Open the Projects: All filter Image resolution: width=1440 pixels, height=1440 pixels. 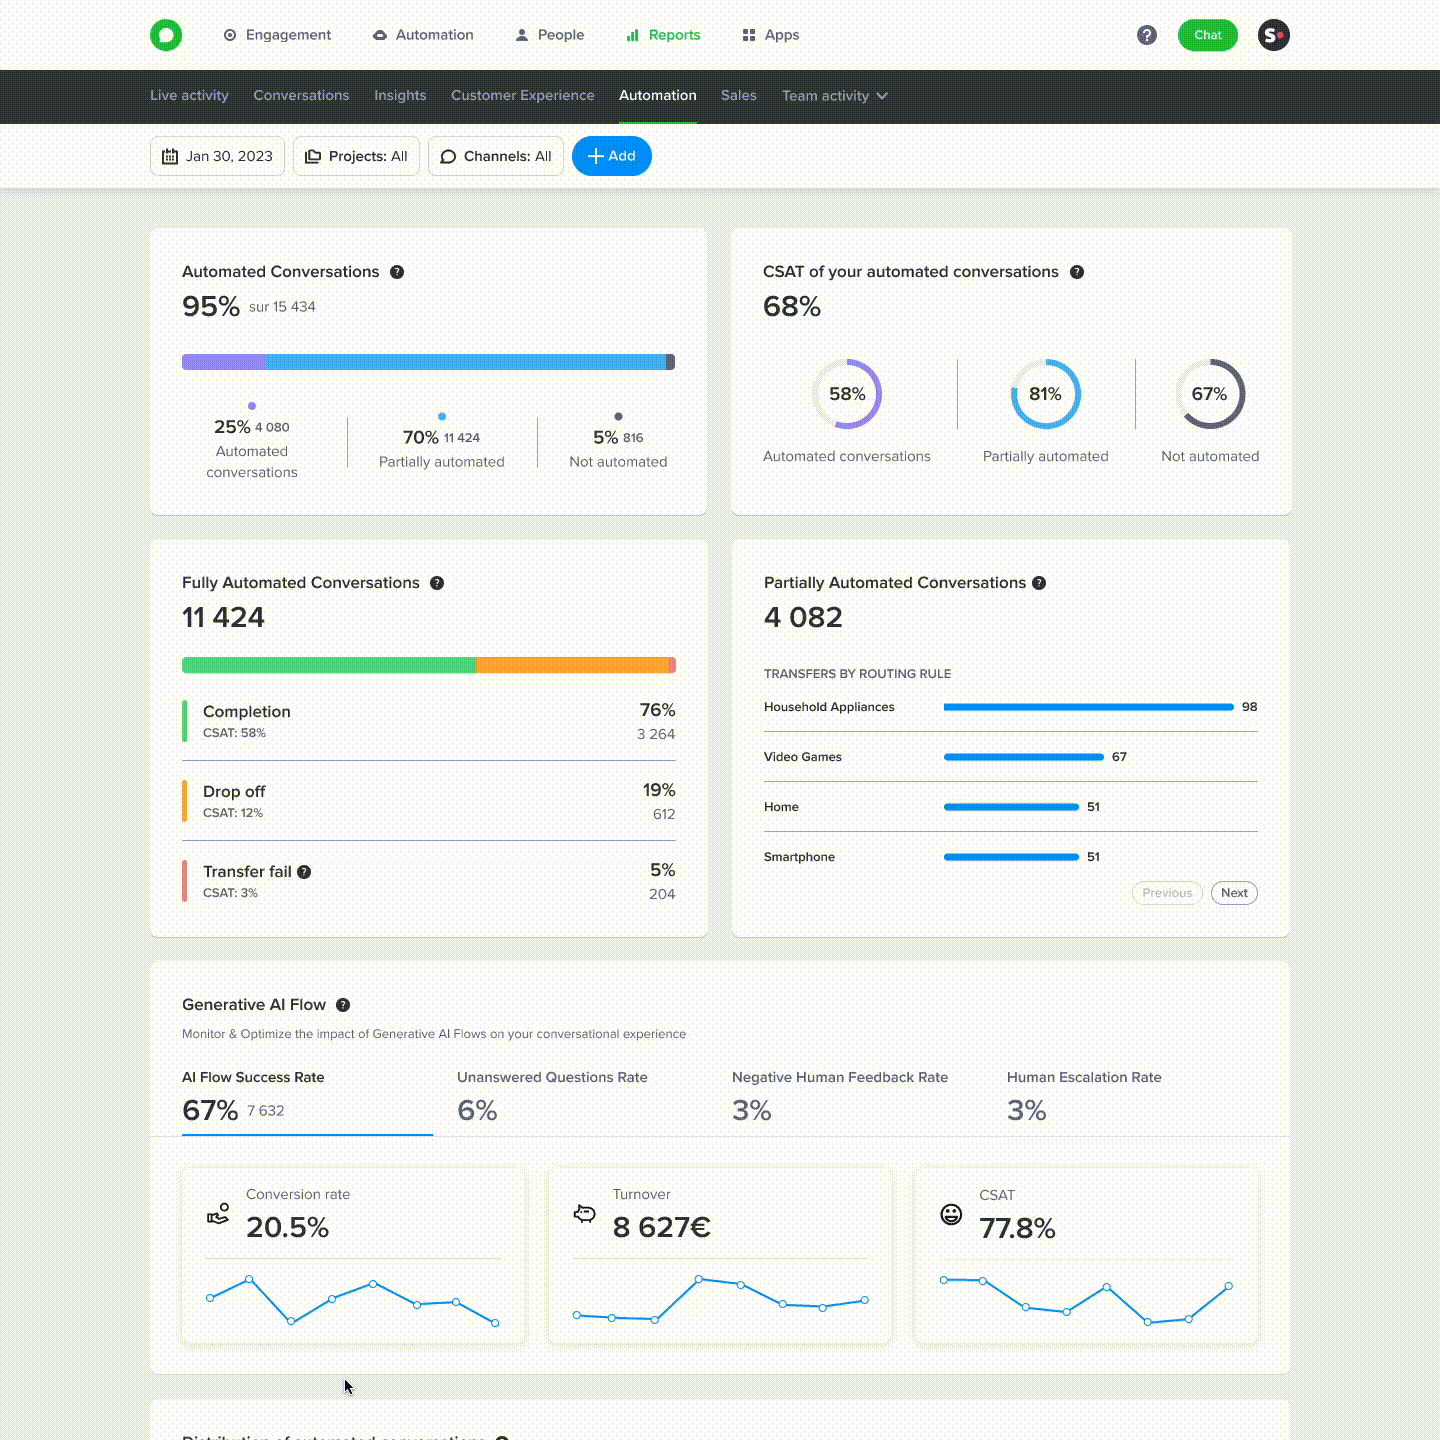pyautogui.click(x=356, y=156)
